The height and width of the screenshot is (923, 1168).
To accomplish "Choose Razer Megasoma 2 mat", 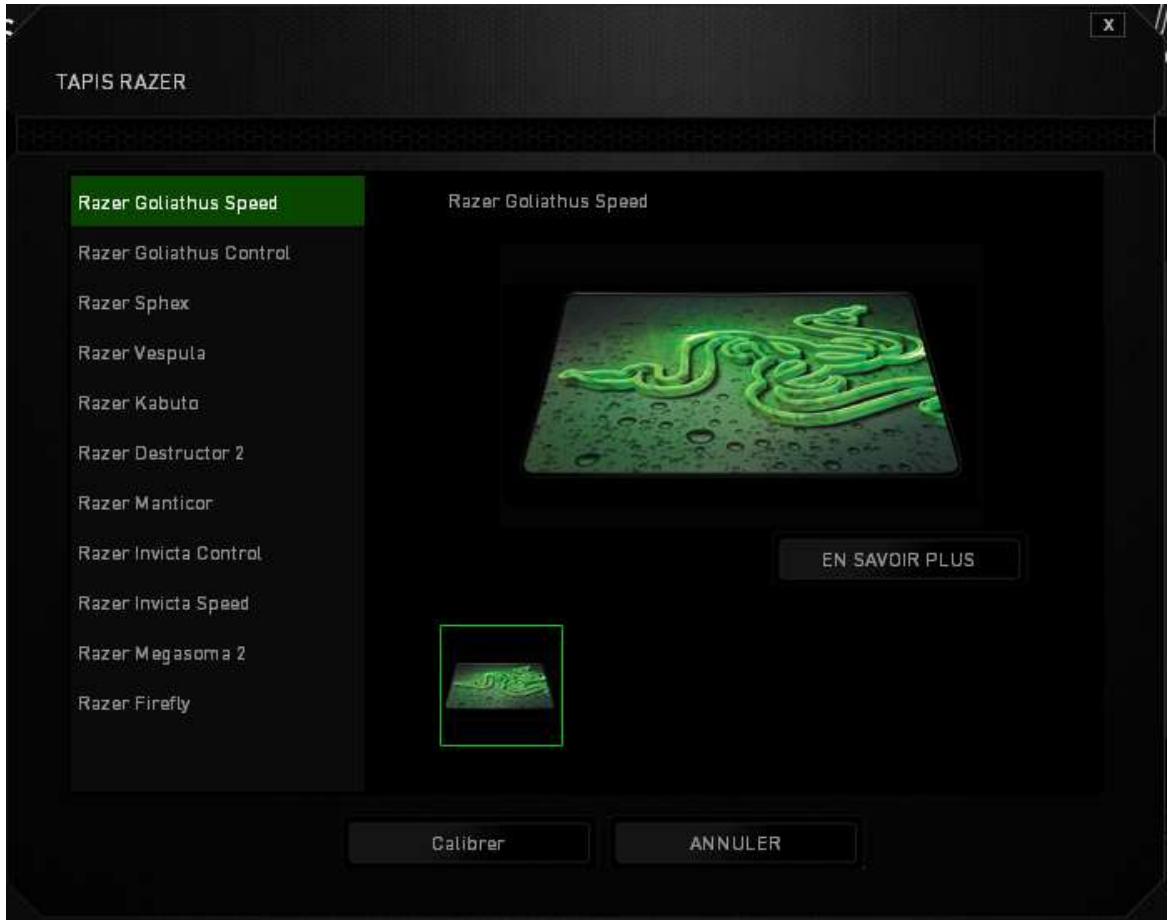I will (x=218, y=653).
